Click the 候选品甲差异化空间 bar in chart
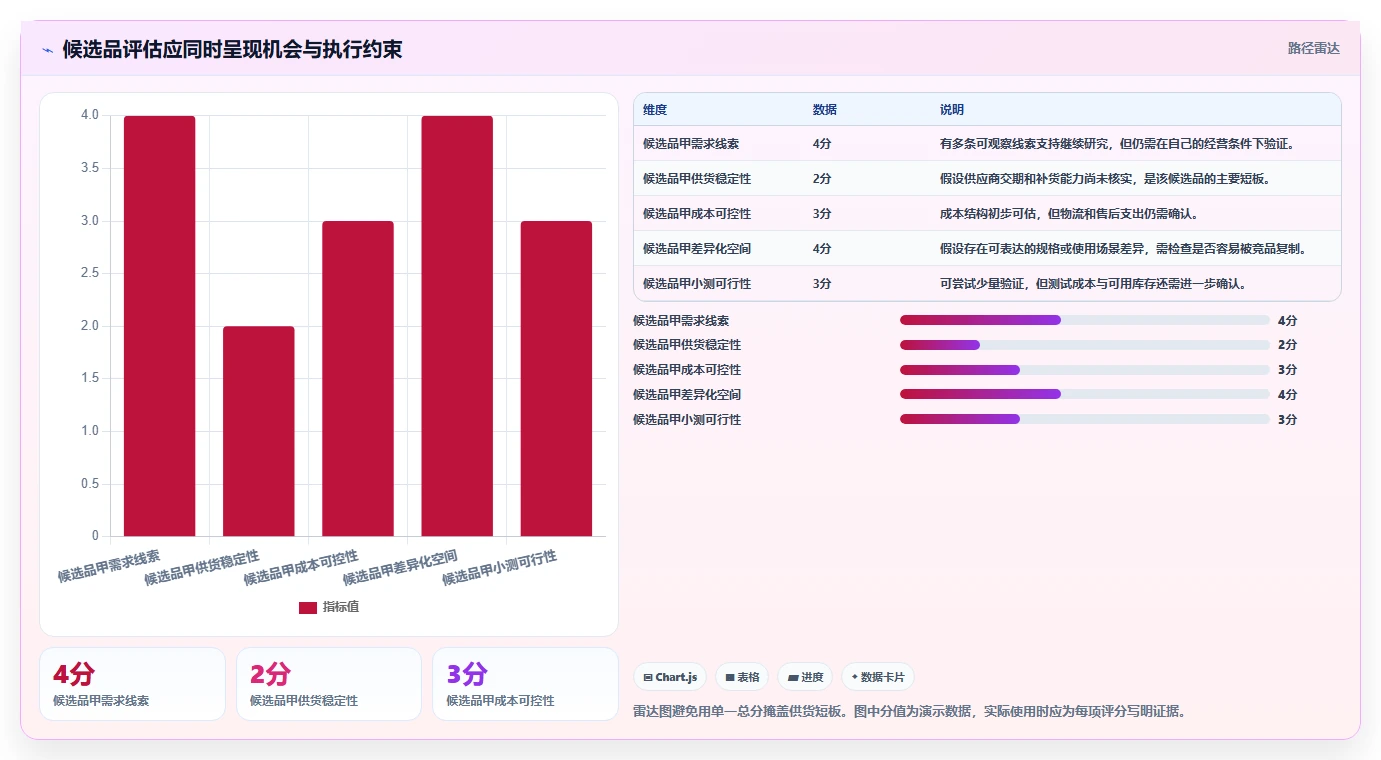 [457, 326]
